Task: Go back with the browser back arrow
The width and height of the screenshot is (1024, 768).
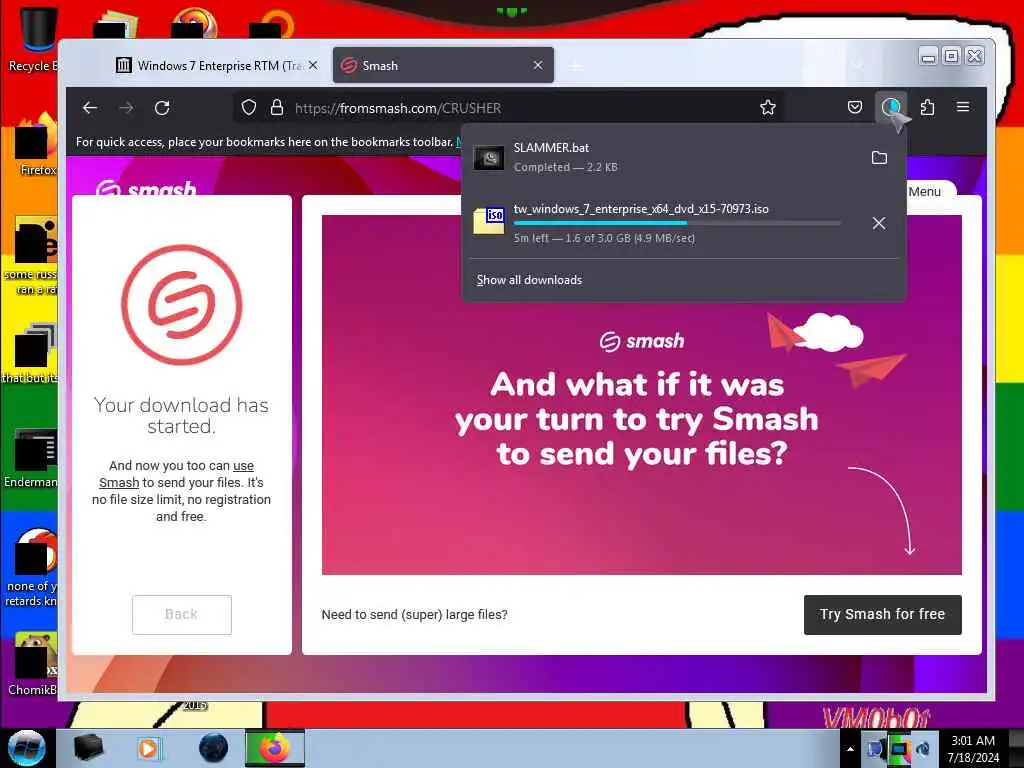Action: (x=90, y=108)
